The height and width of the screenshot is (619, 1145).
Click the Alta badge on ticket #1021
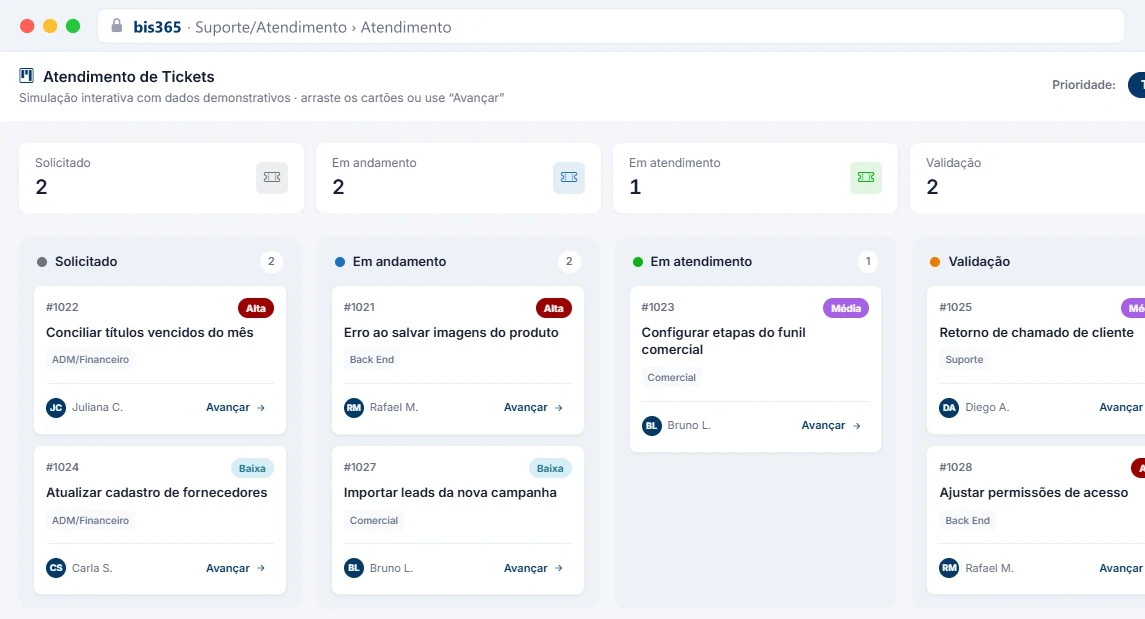pos(554,308)
